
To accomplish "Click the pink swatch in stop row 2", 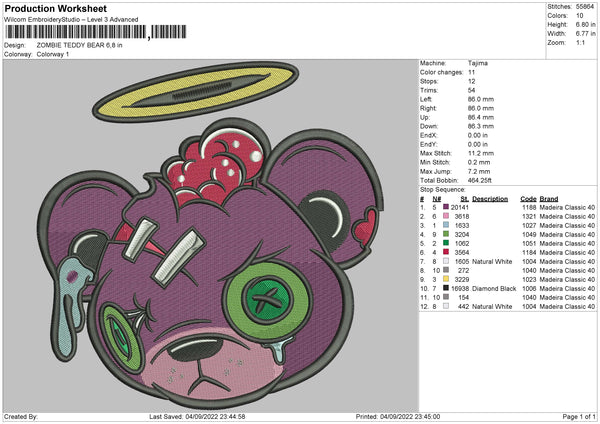I will pyautogui.click(x=445, y=216).
